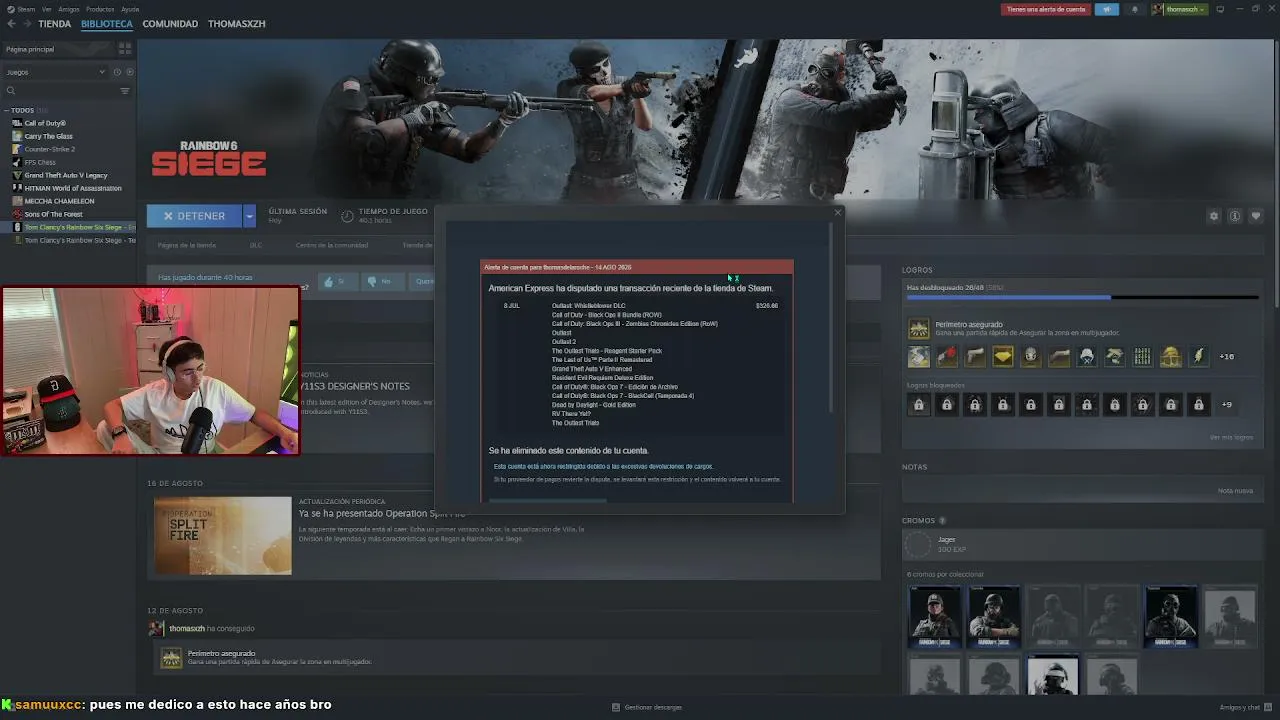Open the Productos menu
1280x720 pixels.
coord(100,9)
